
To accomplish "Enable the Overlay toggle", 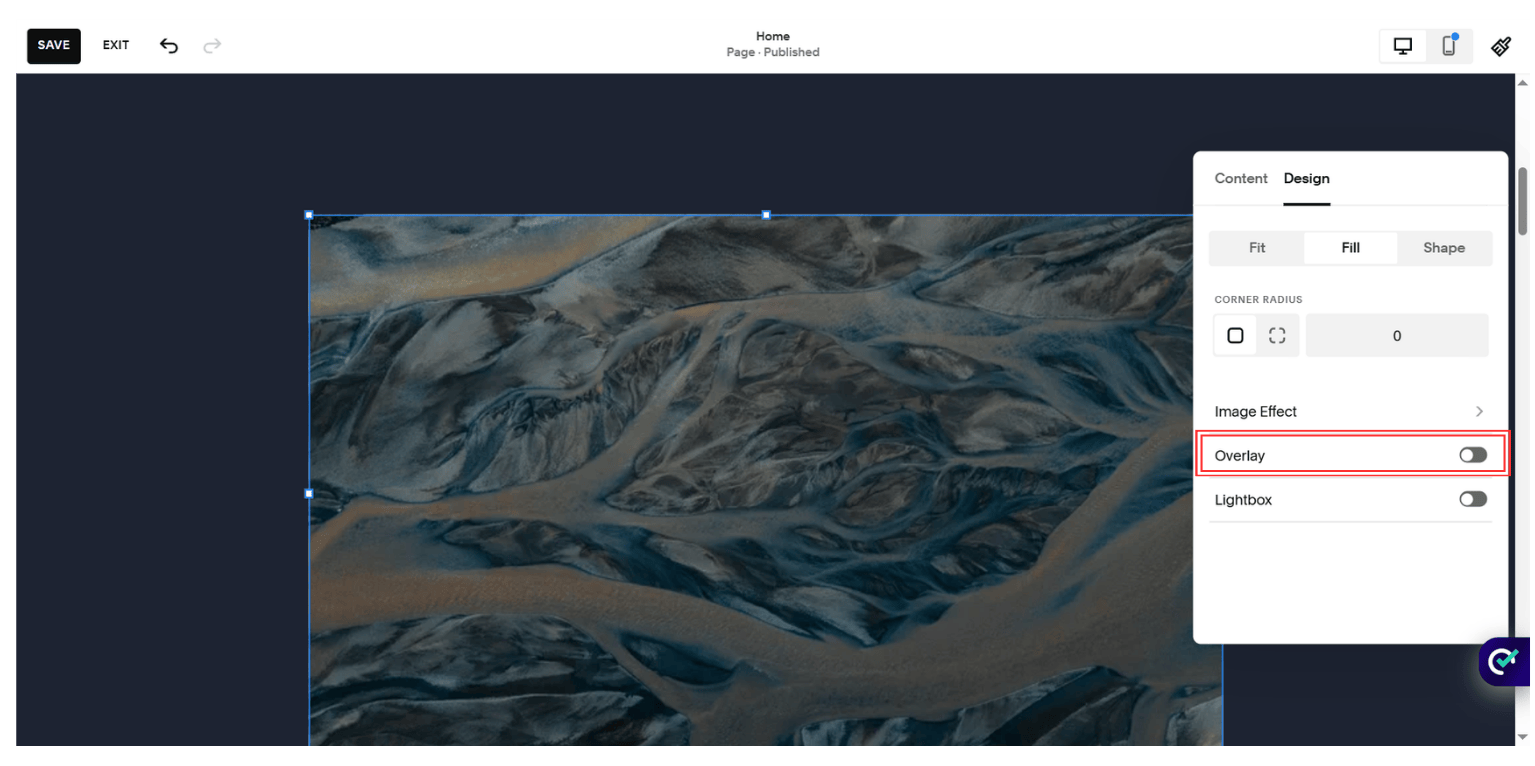I will tap(1473, 455).
